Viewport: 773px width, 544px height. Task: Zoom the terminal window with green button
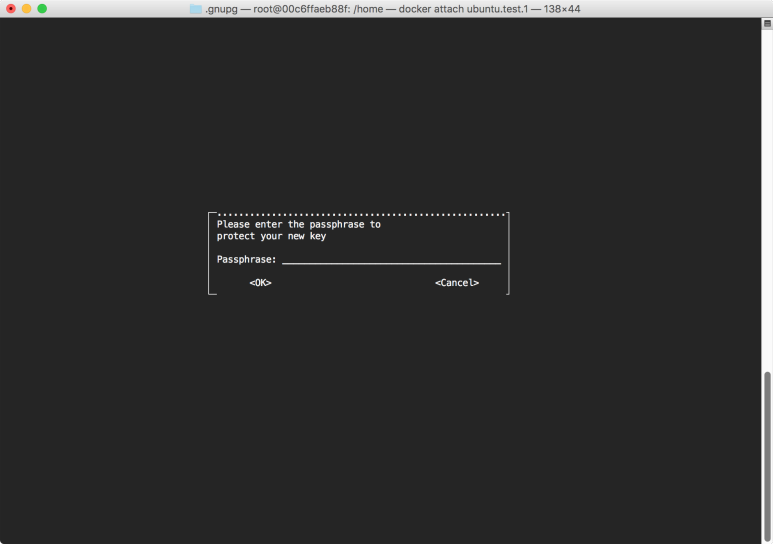pyautogui.click(x=42, y=8)
